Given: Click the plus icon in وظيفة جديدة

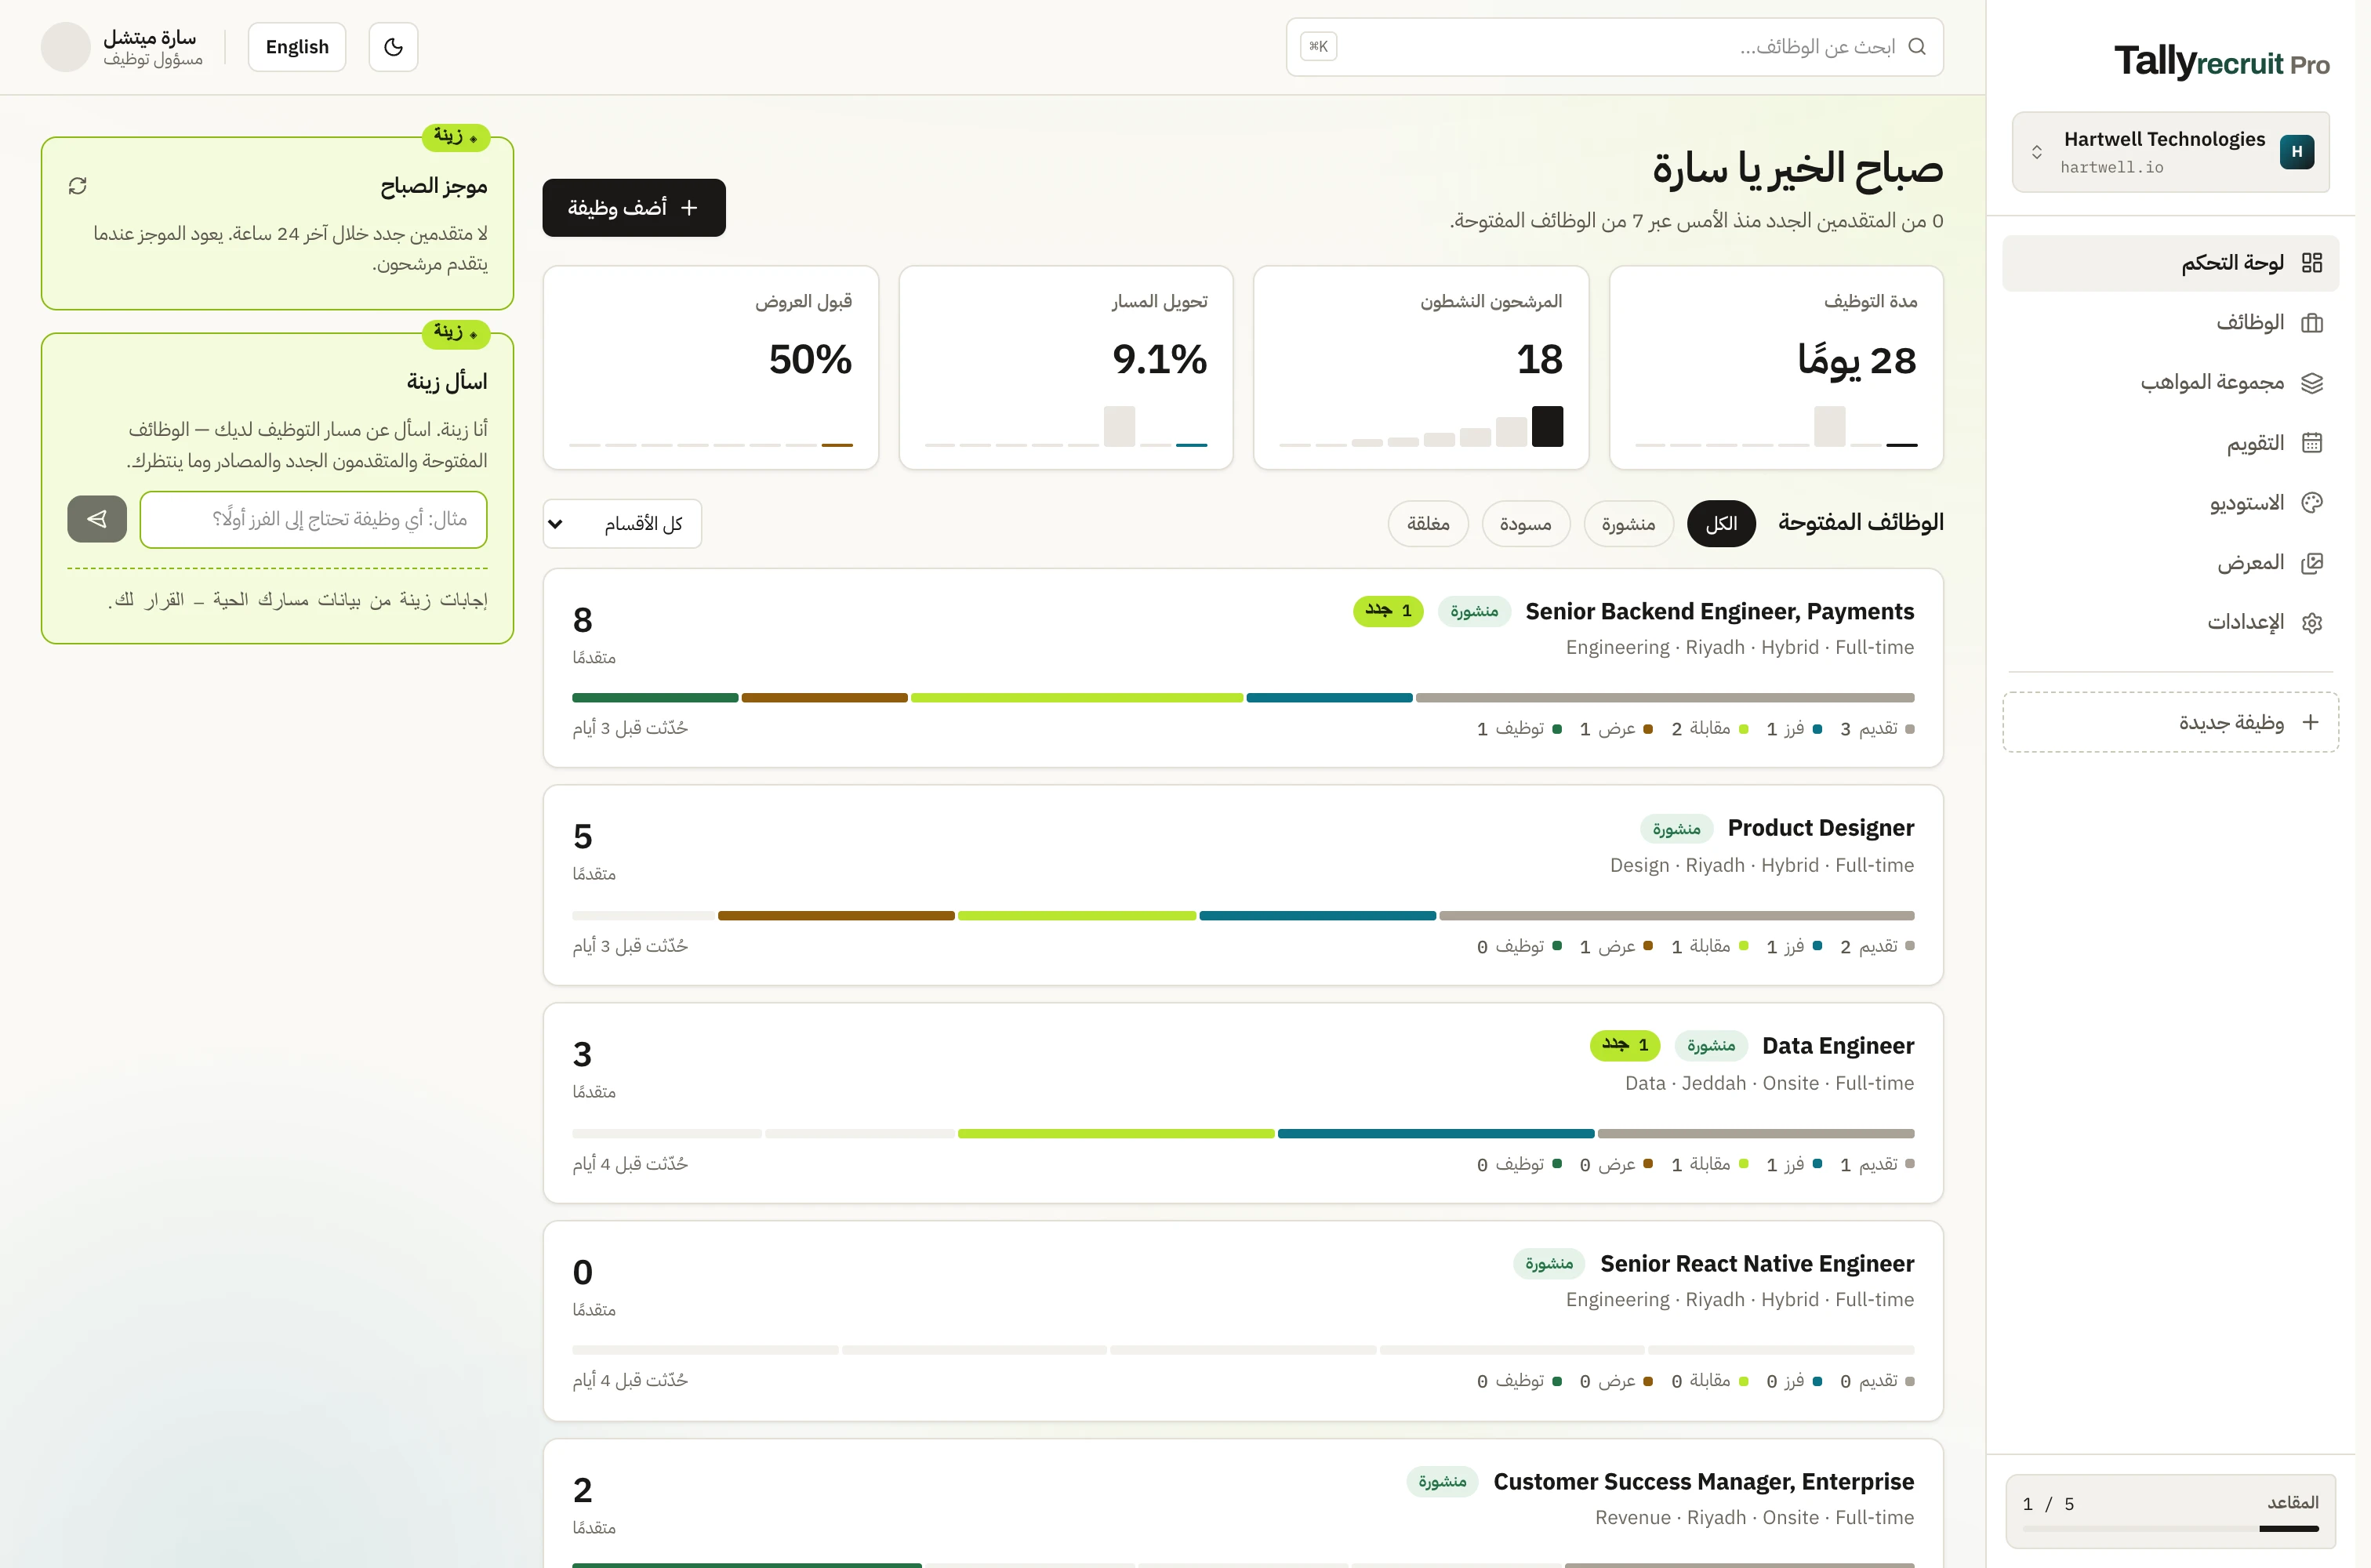Looking at the screenshot, I should point(2310,722).
